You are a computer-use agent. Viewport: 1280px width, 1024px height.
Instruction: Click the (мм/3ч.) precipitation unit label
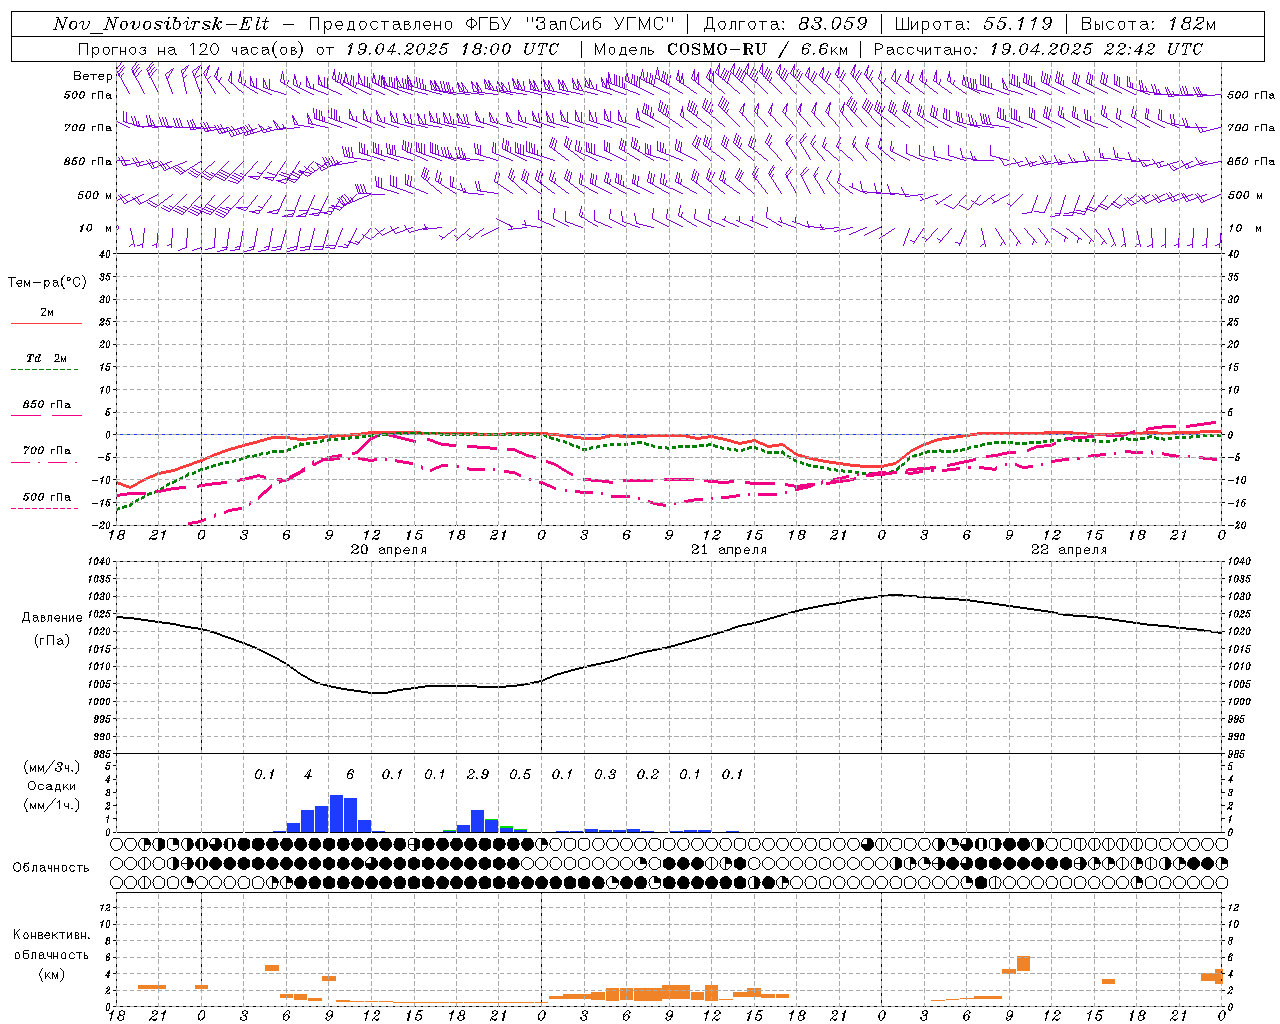(52, 767)
